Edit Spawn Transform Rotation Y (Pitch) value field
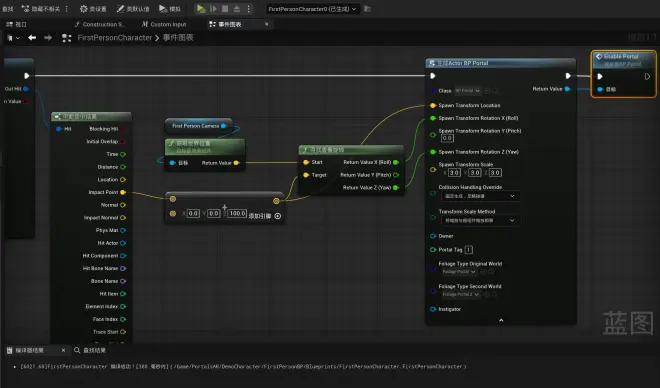The width and height of the screenshot is (660, 388). pyautogui.click(x=447, y=138)
